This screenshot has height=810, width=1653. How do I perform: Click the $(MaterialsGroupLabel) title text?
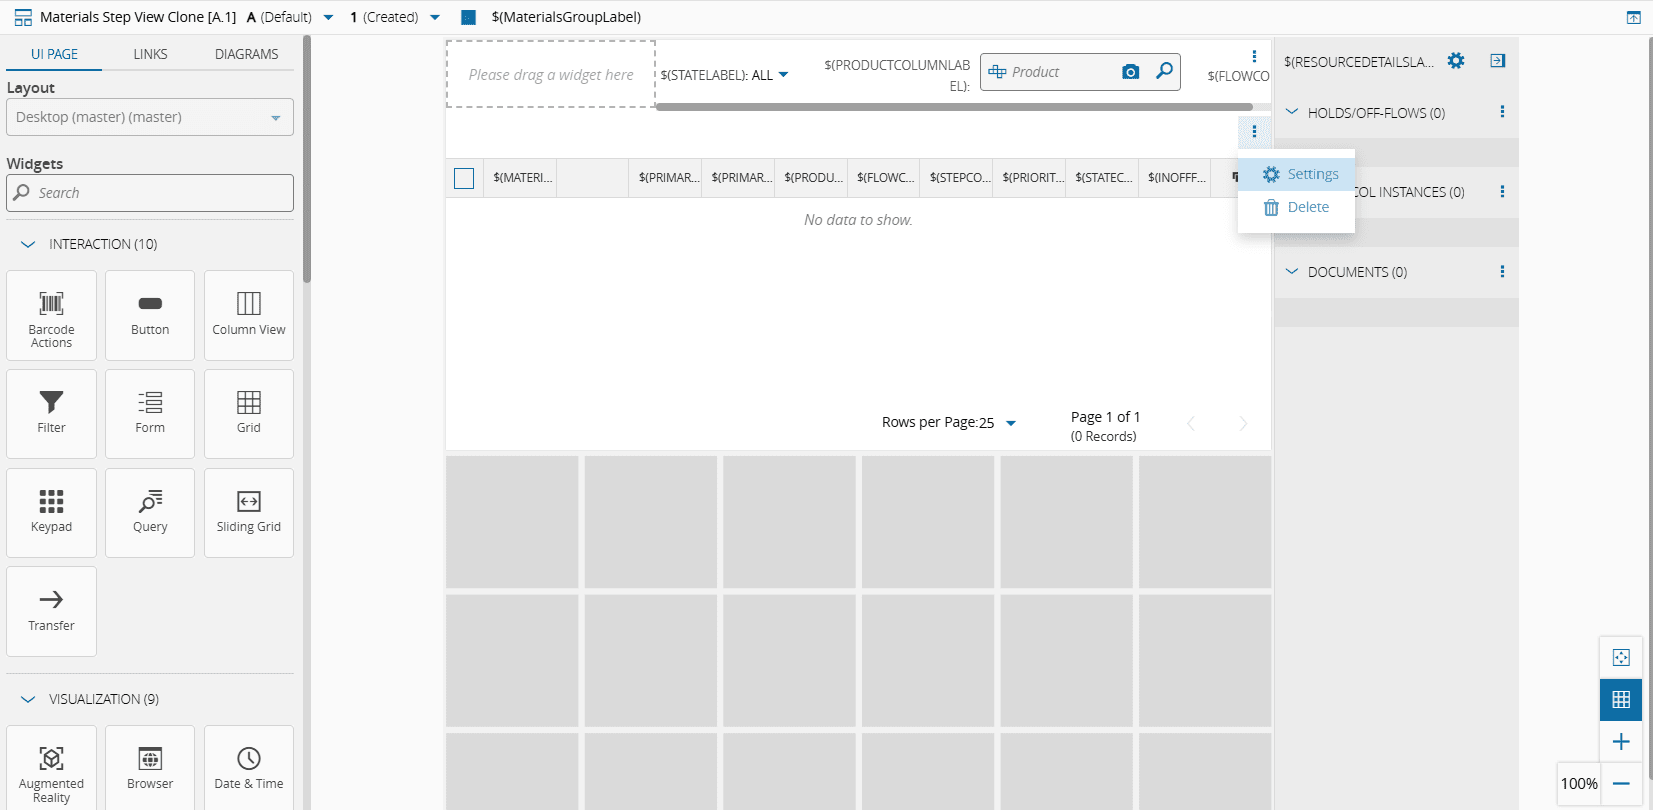point(566,17)
